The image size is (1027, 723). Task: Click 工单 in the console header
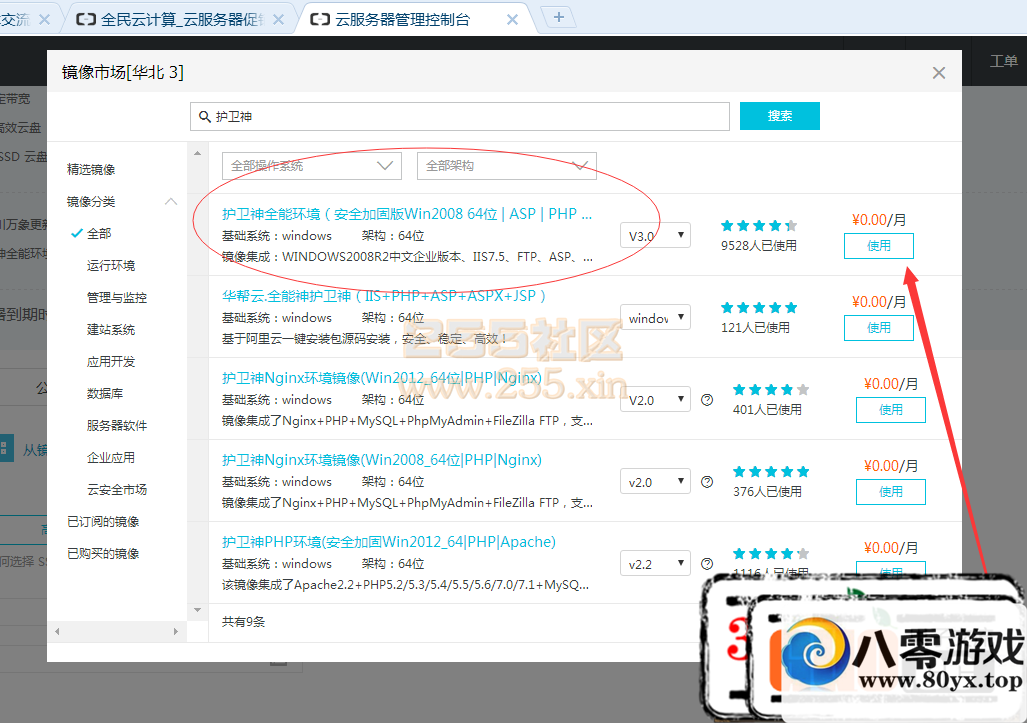coord(1003,62)
